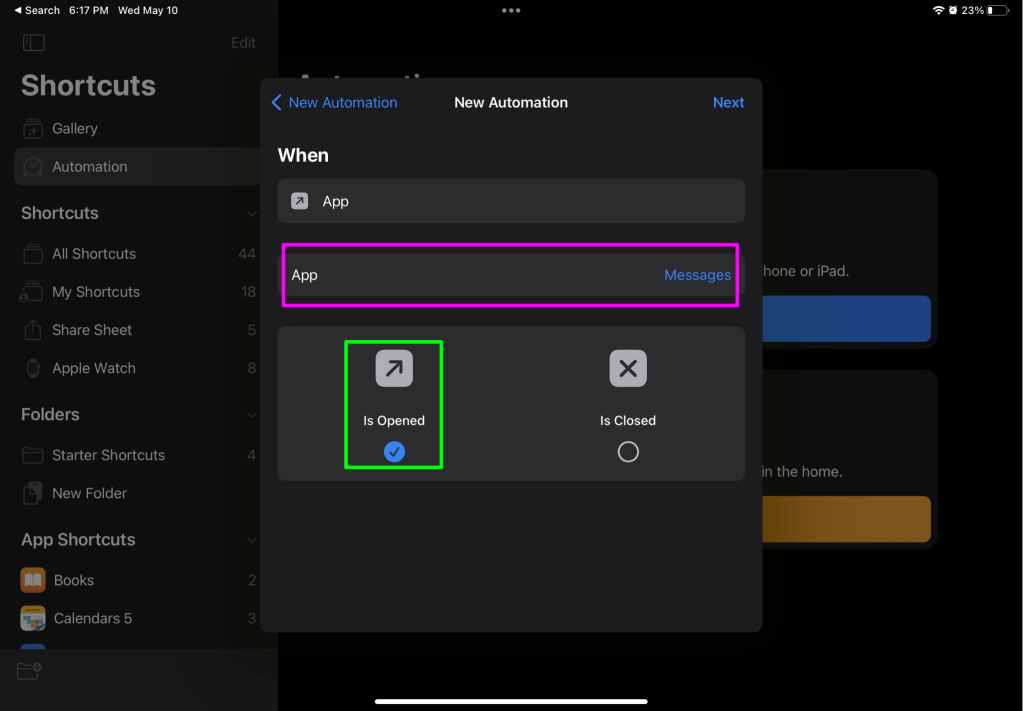Viewport: 1023px width, 711px height.
Task: Tap the new folder icon at bottom
Action: 29,671
